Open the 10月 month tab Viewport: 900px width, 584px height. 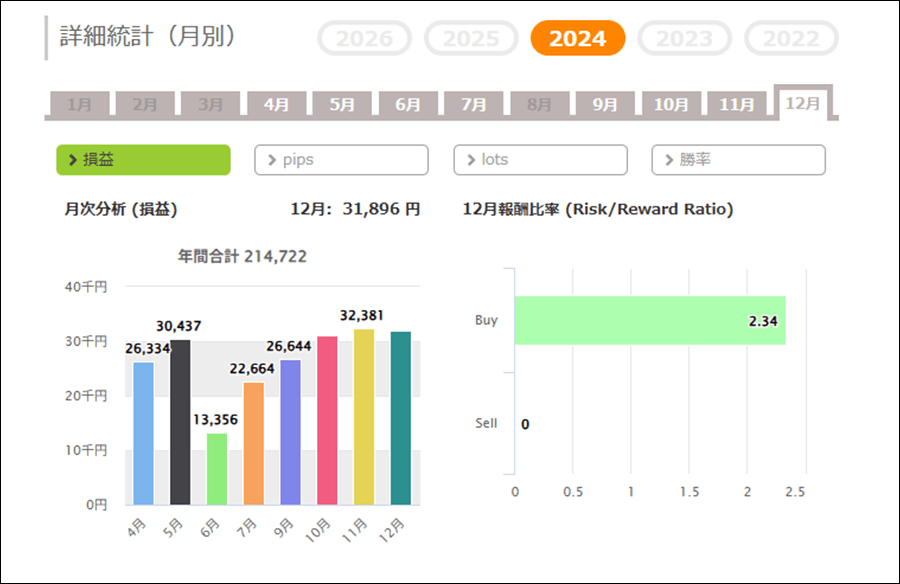tap(671, 104)
